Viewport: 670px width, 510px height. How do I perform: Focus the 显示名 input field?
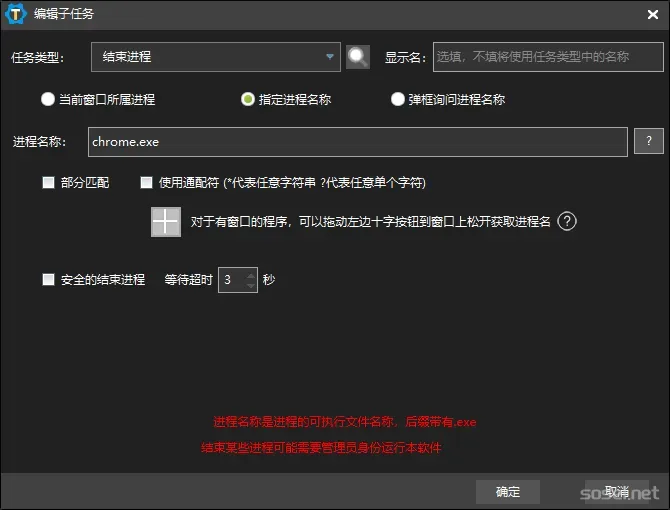[x=548, y=57]
